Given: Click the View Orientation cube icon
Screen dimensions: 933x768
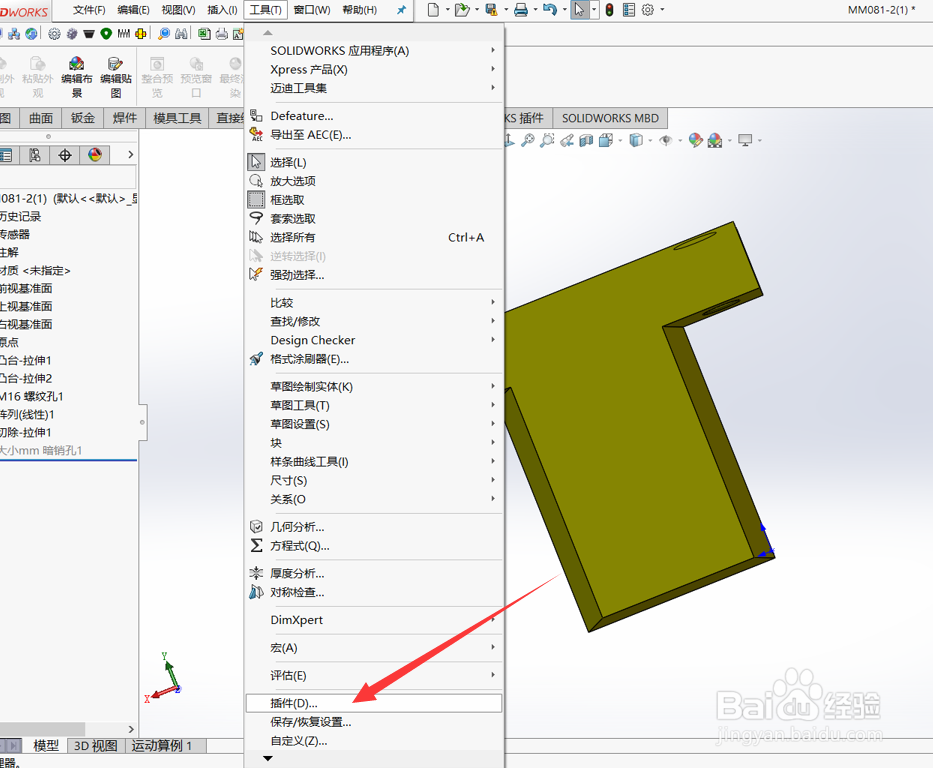Looking at the screenshot, I should (605, 142).
